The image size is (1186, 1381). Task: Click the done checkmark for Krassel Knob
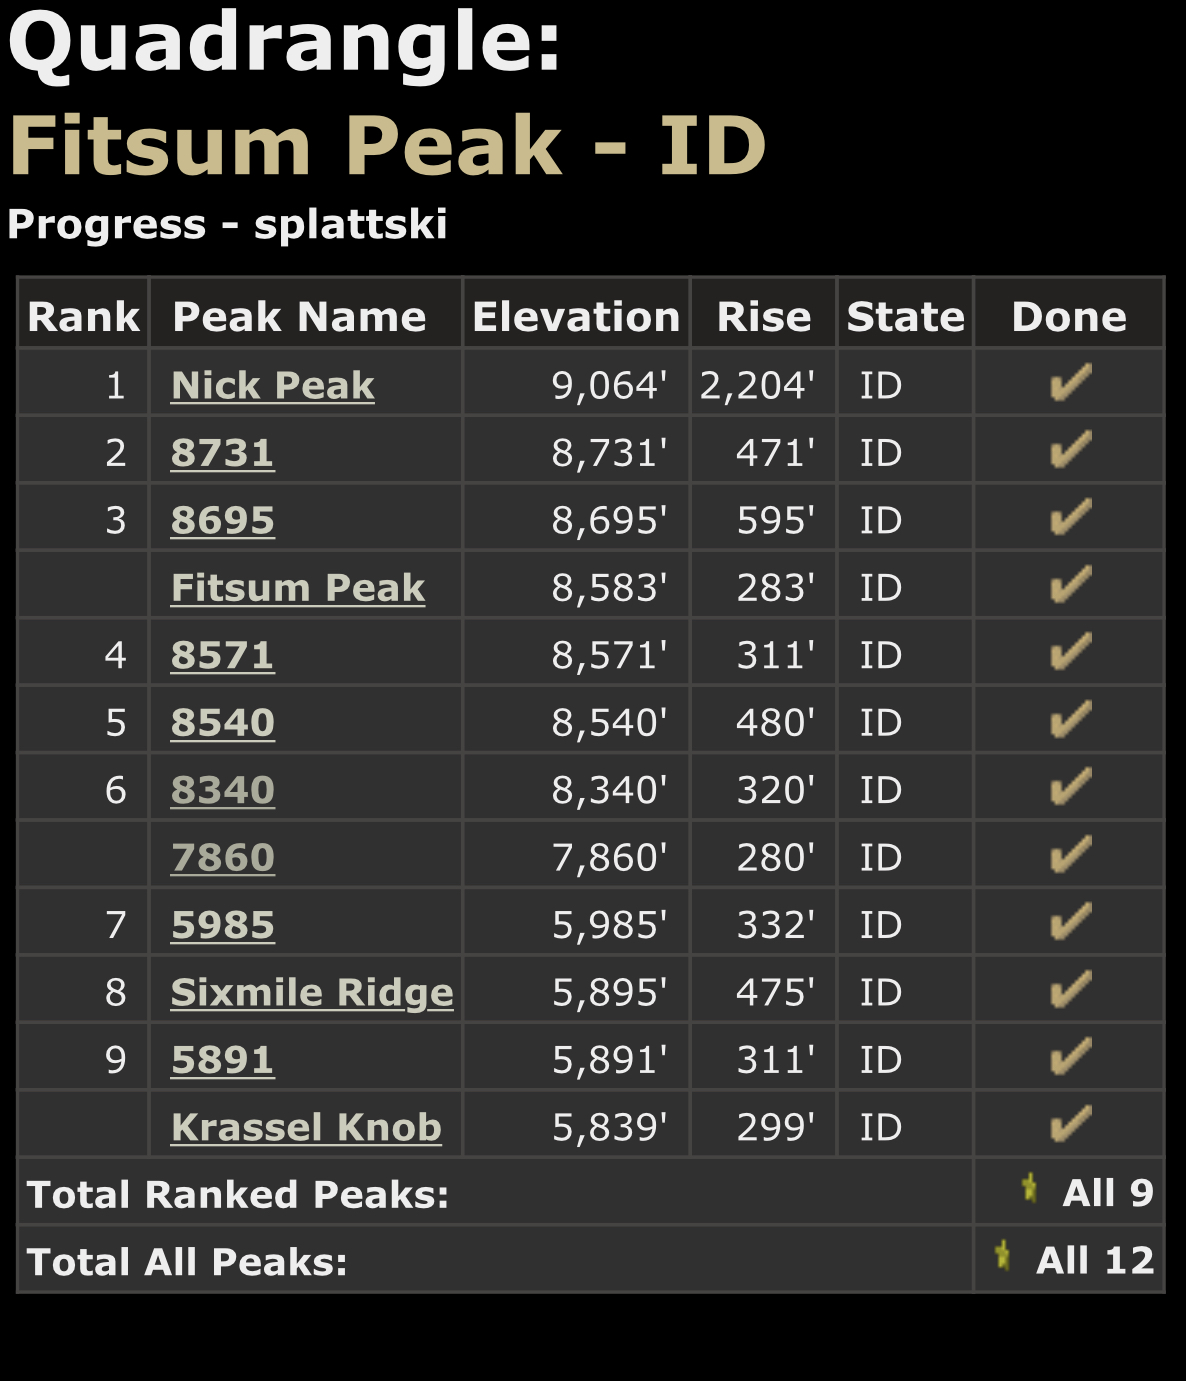click(1070, 1125)
